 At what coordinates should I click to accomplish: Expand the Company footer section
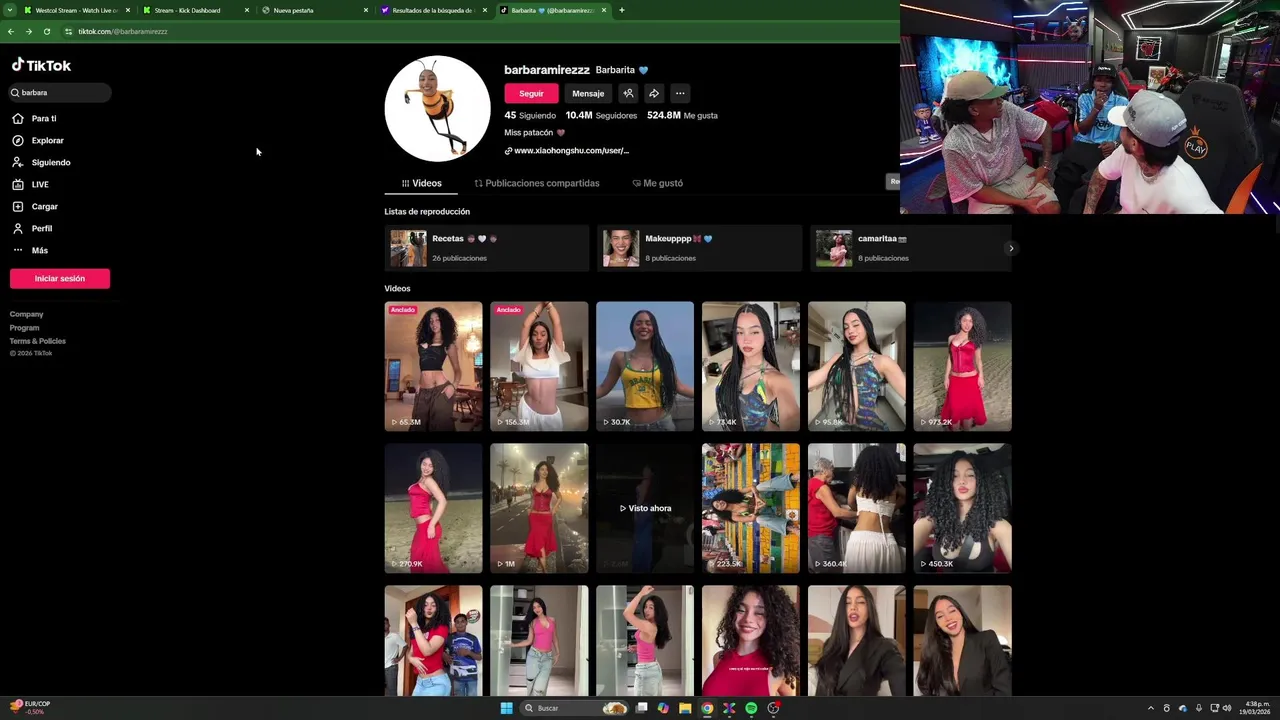27,314
